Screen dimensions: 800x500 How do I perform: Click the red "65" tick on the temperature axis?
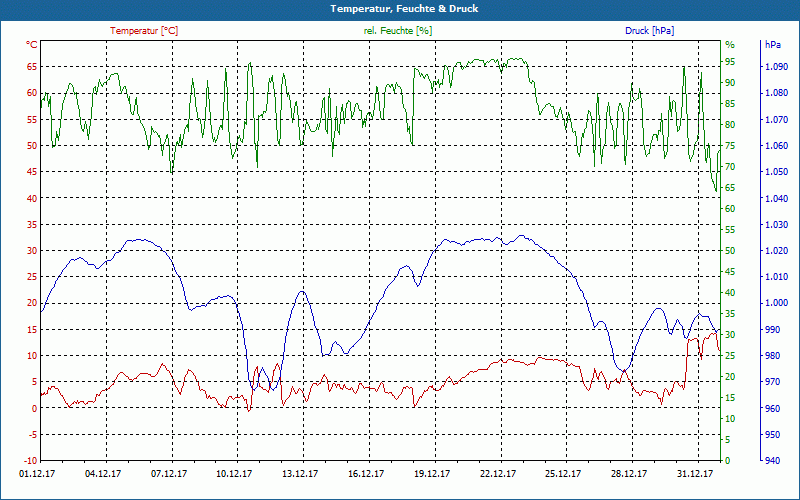[x=32, y=67]
